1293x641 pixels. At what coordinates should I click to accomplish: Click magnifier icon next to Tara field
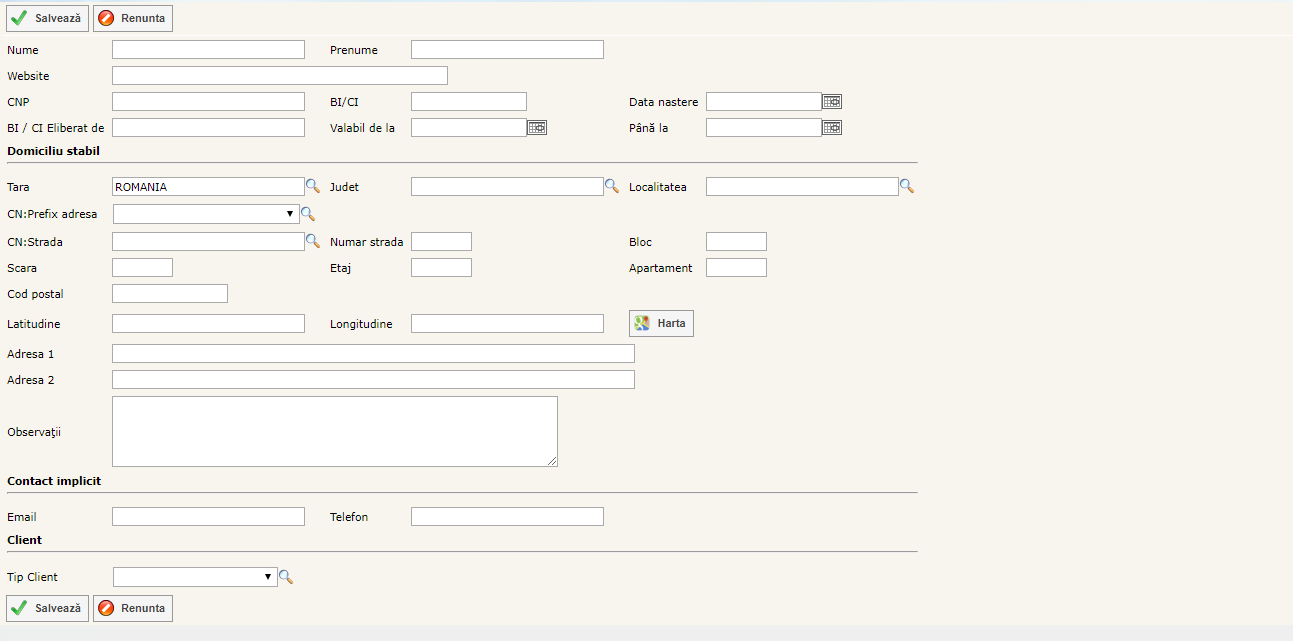click(313, 186)
